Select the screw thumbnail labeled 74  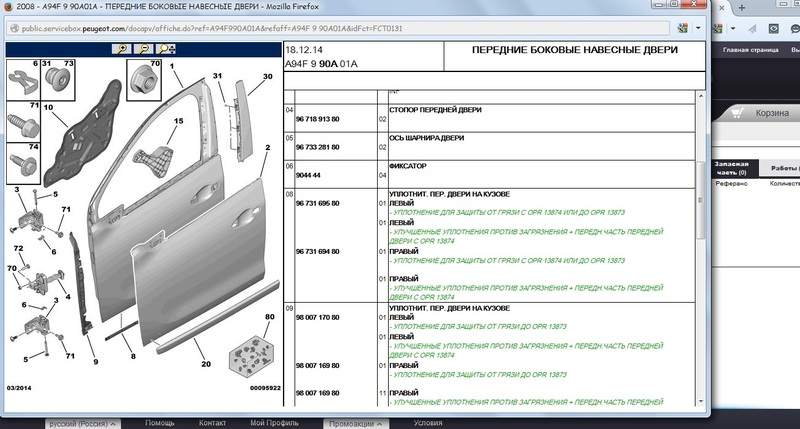pos(23,163)
